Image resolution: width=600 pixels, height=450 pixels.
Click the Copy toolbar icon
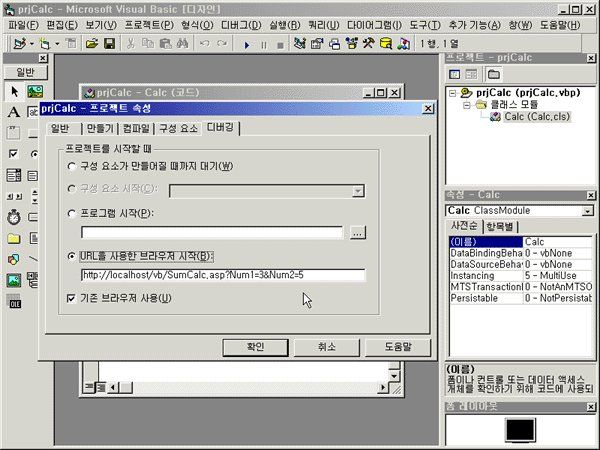point(148,44)
